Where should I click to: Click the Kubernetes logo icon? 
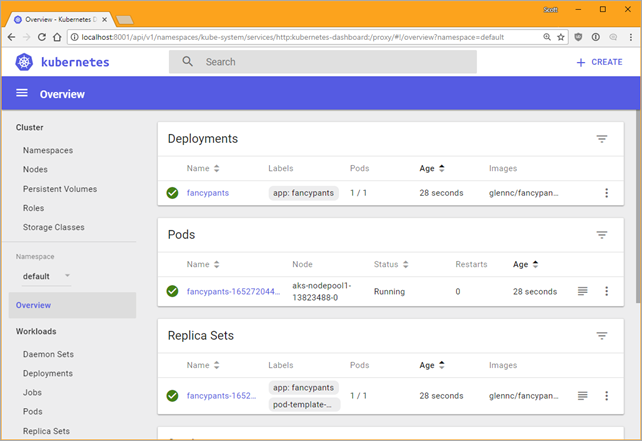click(x=24, y=62)
